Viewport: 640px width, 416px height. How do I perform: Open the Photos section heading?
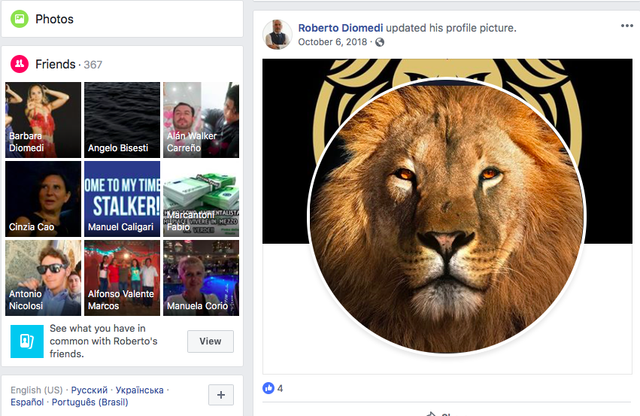[54, 19]
